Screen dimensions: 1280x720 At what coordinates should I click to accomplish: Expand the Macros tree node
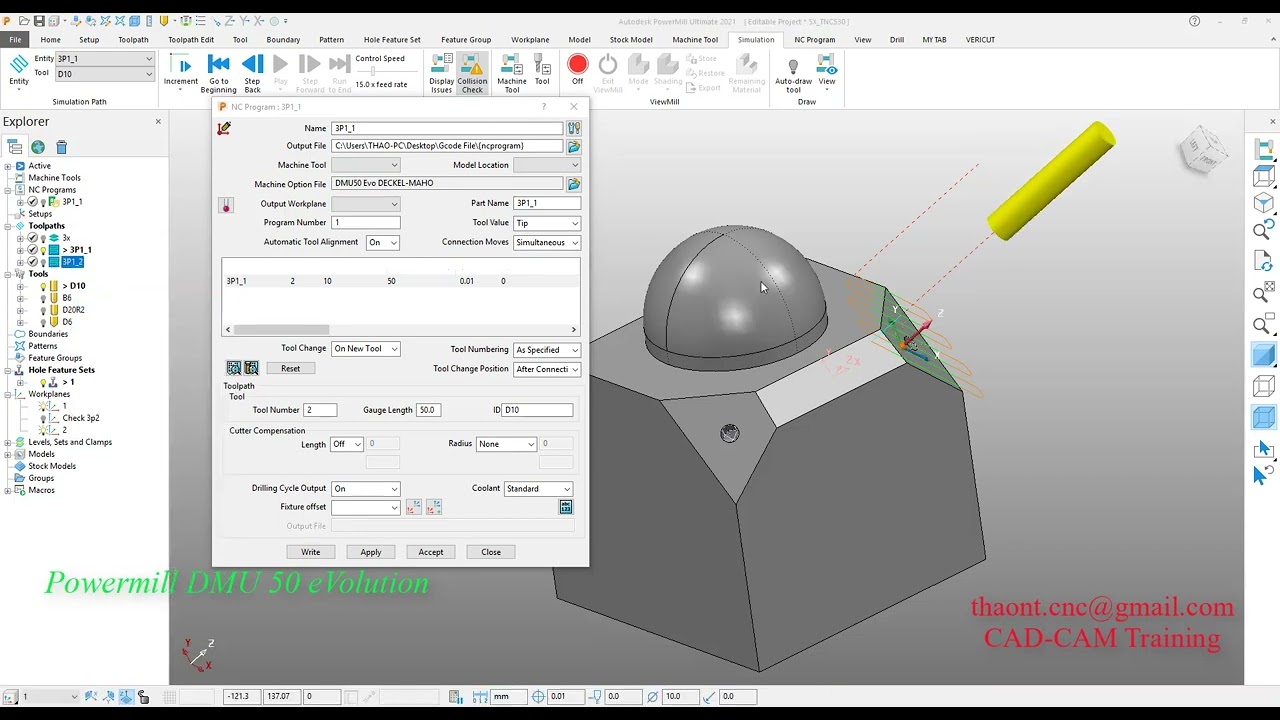(x=8, y=490)
